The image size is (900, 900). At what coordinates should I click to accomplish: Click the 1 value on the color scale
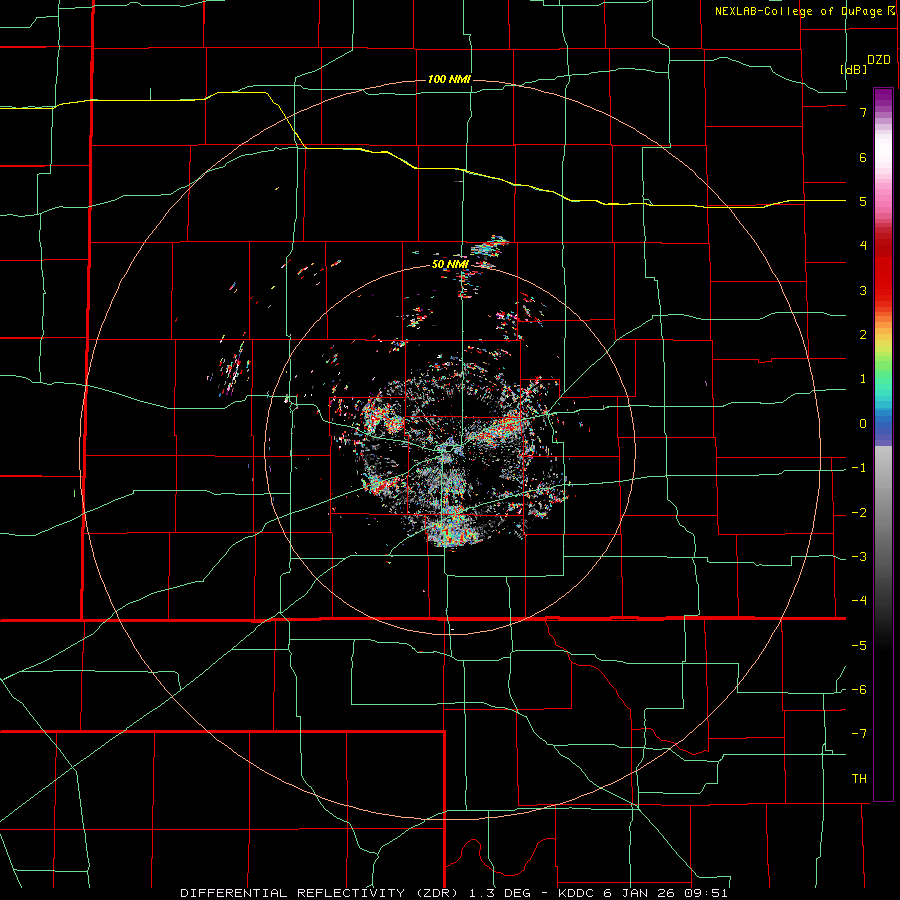[x=863, y=379]
